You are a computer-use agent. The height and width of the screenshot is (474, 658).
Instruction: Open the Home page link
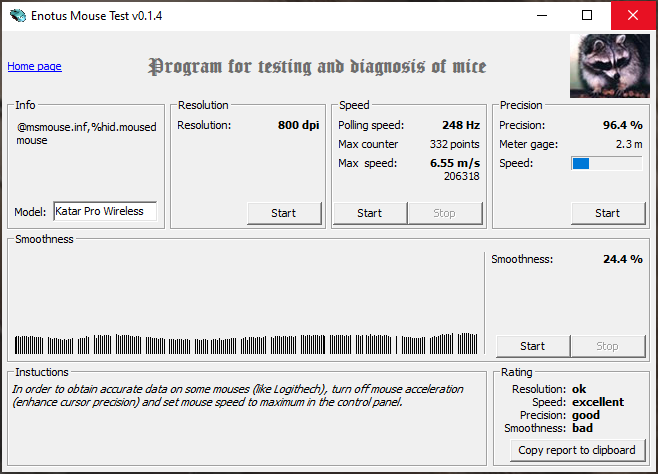tap(34, 66)
